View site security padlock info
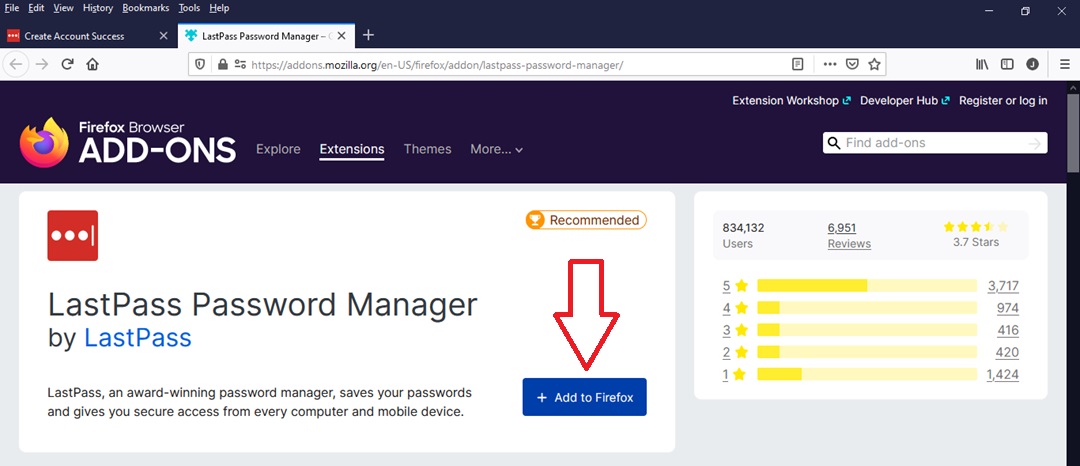 coord(222,64)
